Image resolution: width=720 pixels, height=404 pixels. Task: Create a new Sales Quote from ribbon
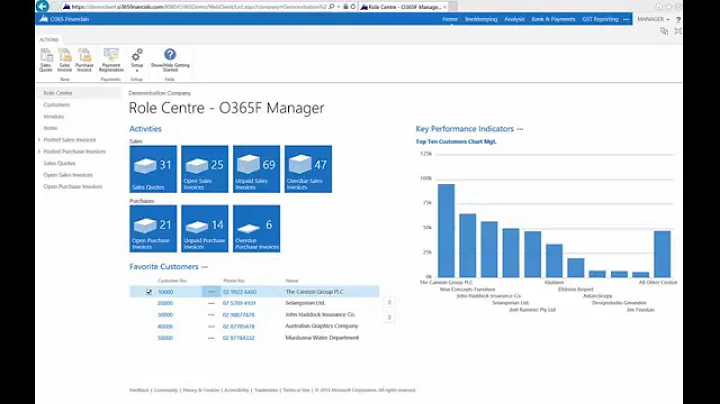point(46,60)
